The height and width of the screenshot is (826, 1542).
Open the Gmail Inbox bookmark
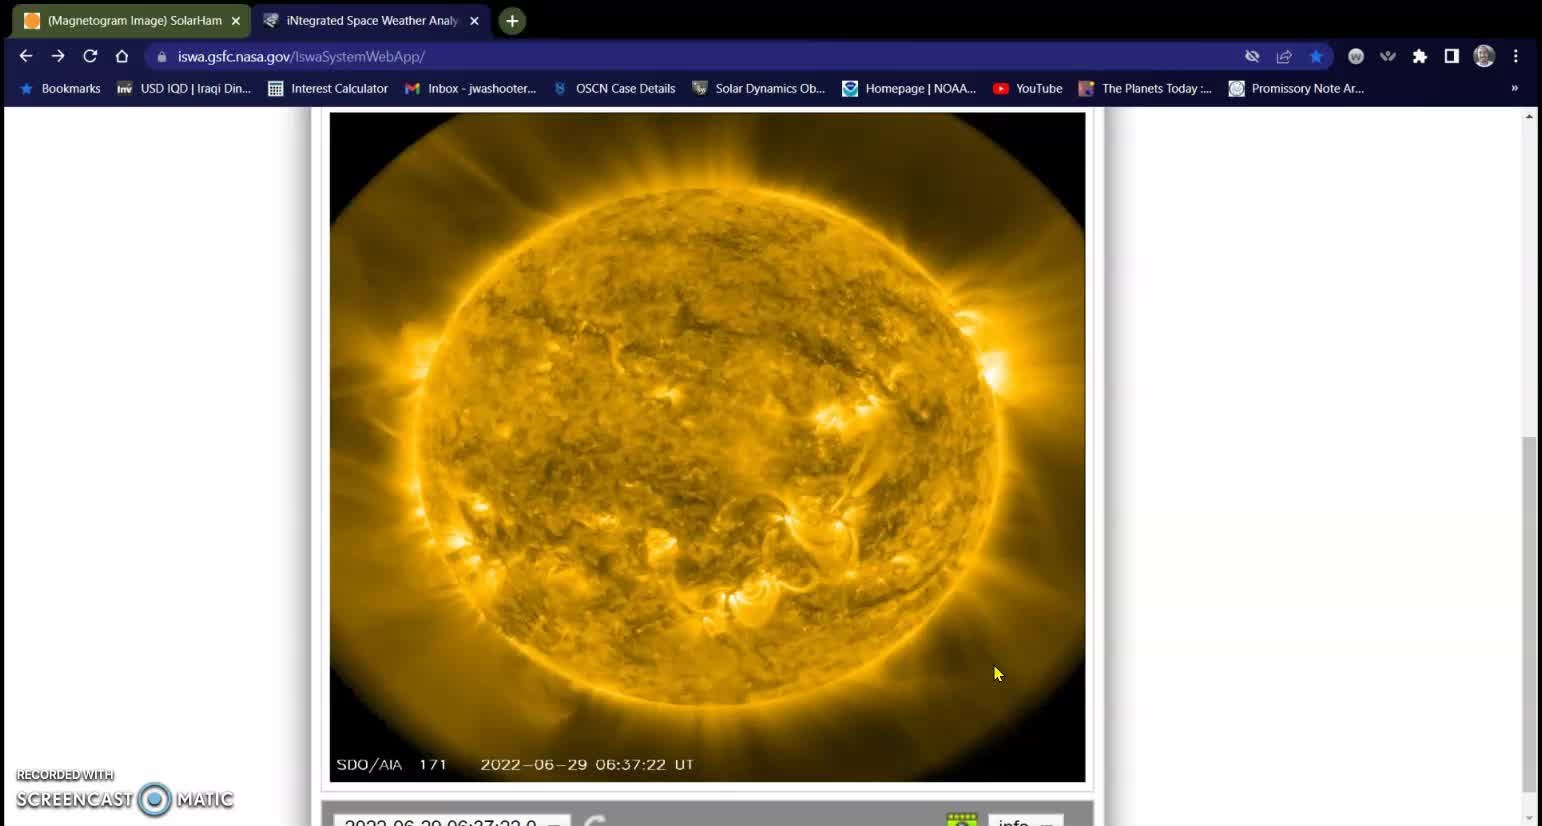pos(470,88)
